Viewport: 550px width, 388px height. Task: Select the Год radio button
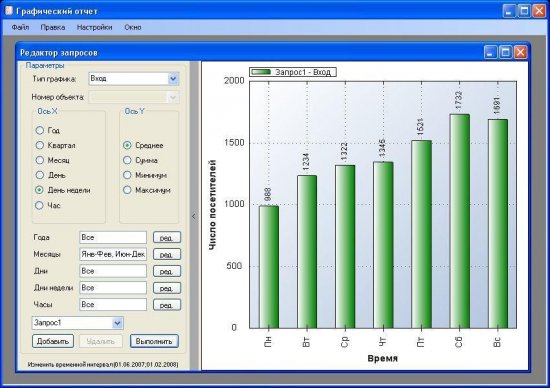pos(39,131)
